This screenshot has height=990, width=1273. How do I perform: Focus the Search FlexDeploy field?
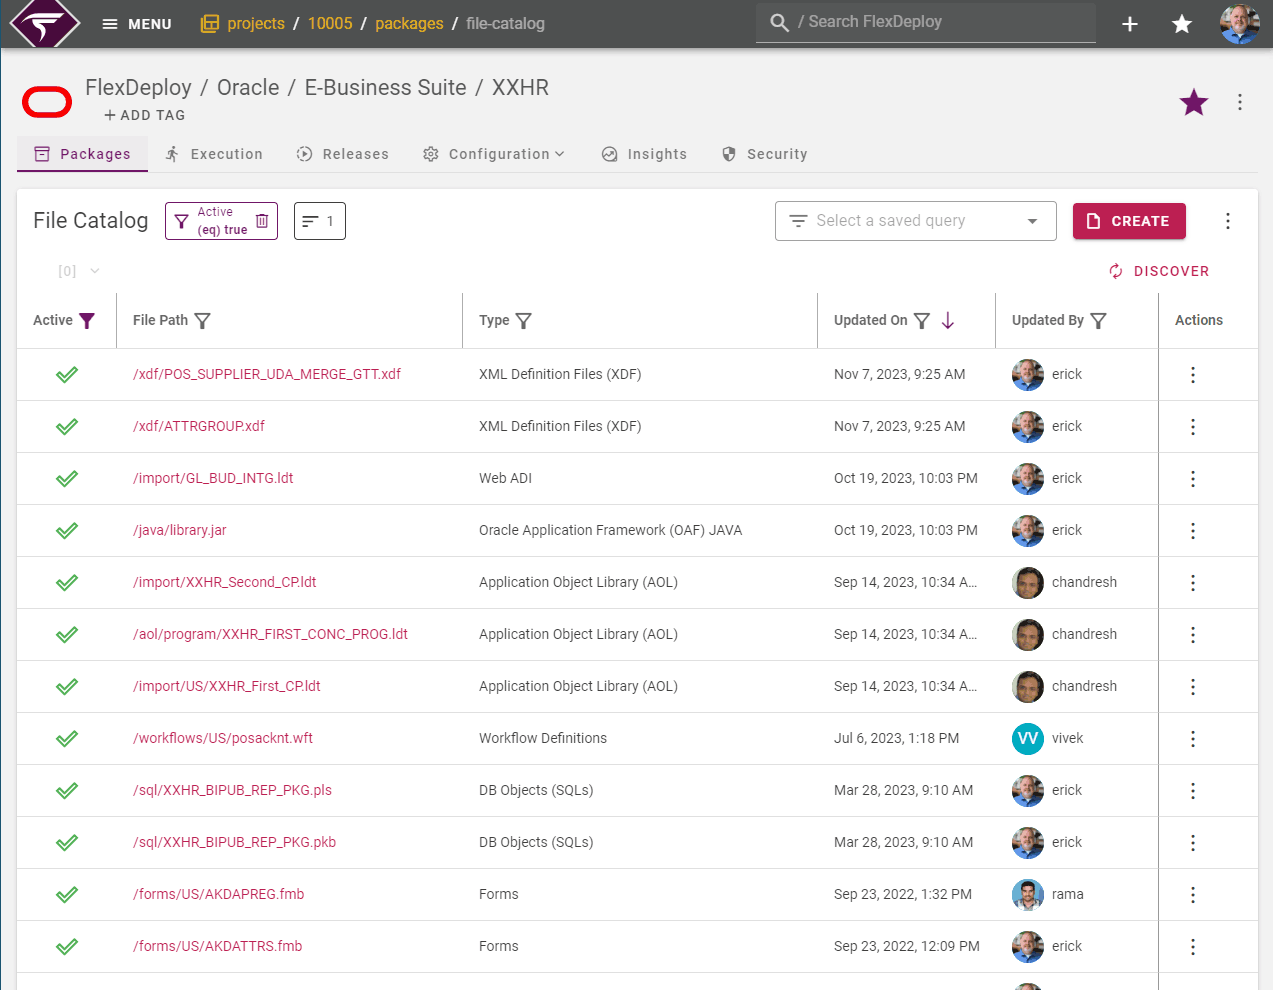click(x=926, y=22)
